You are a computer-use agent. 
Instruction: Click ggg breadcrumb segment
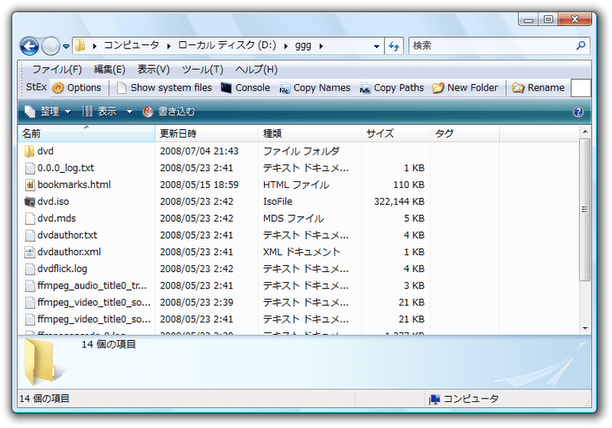(x=303, y=46)
